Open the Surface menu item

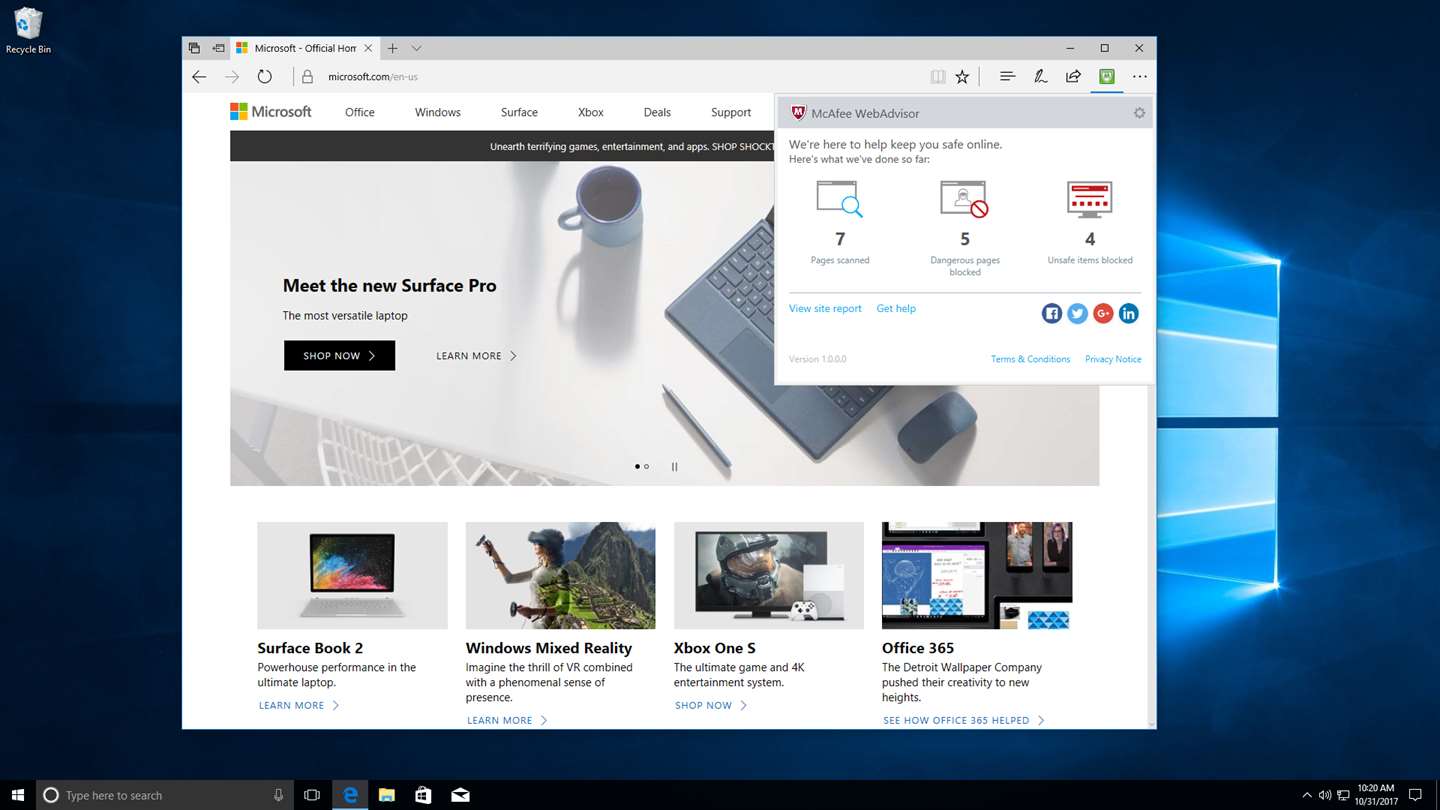pyautogui.click(x=519, y=113)
